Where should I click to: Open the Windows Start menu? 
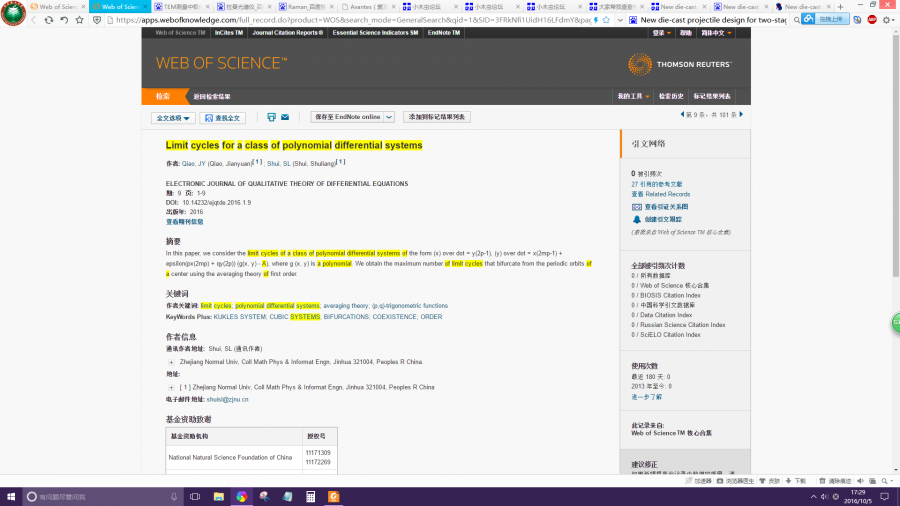[10, 497]
